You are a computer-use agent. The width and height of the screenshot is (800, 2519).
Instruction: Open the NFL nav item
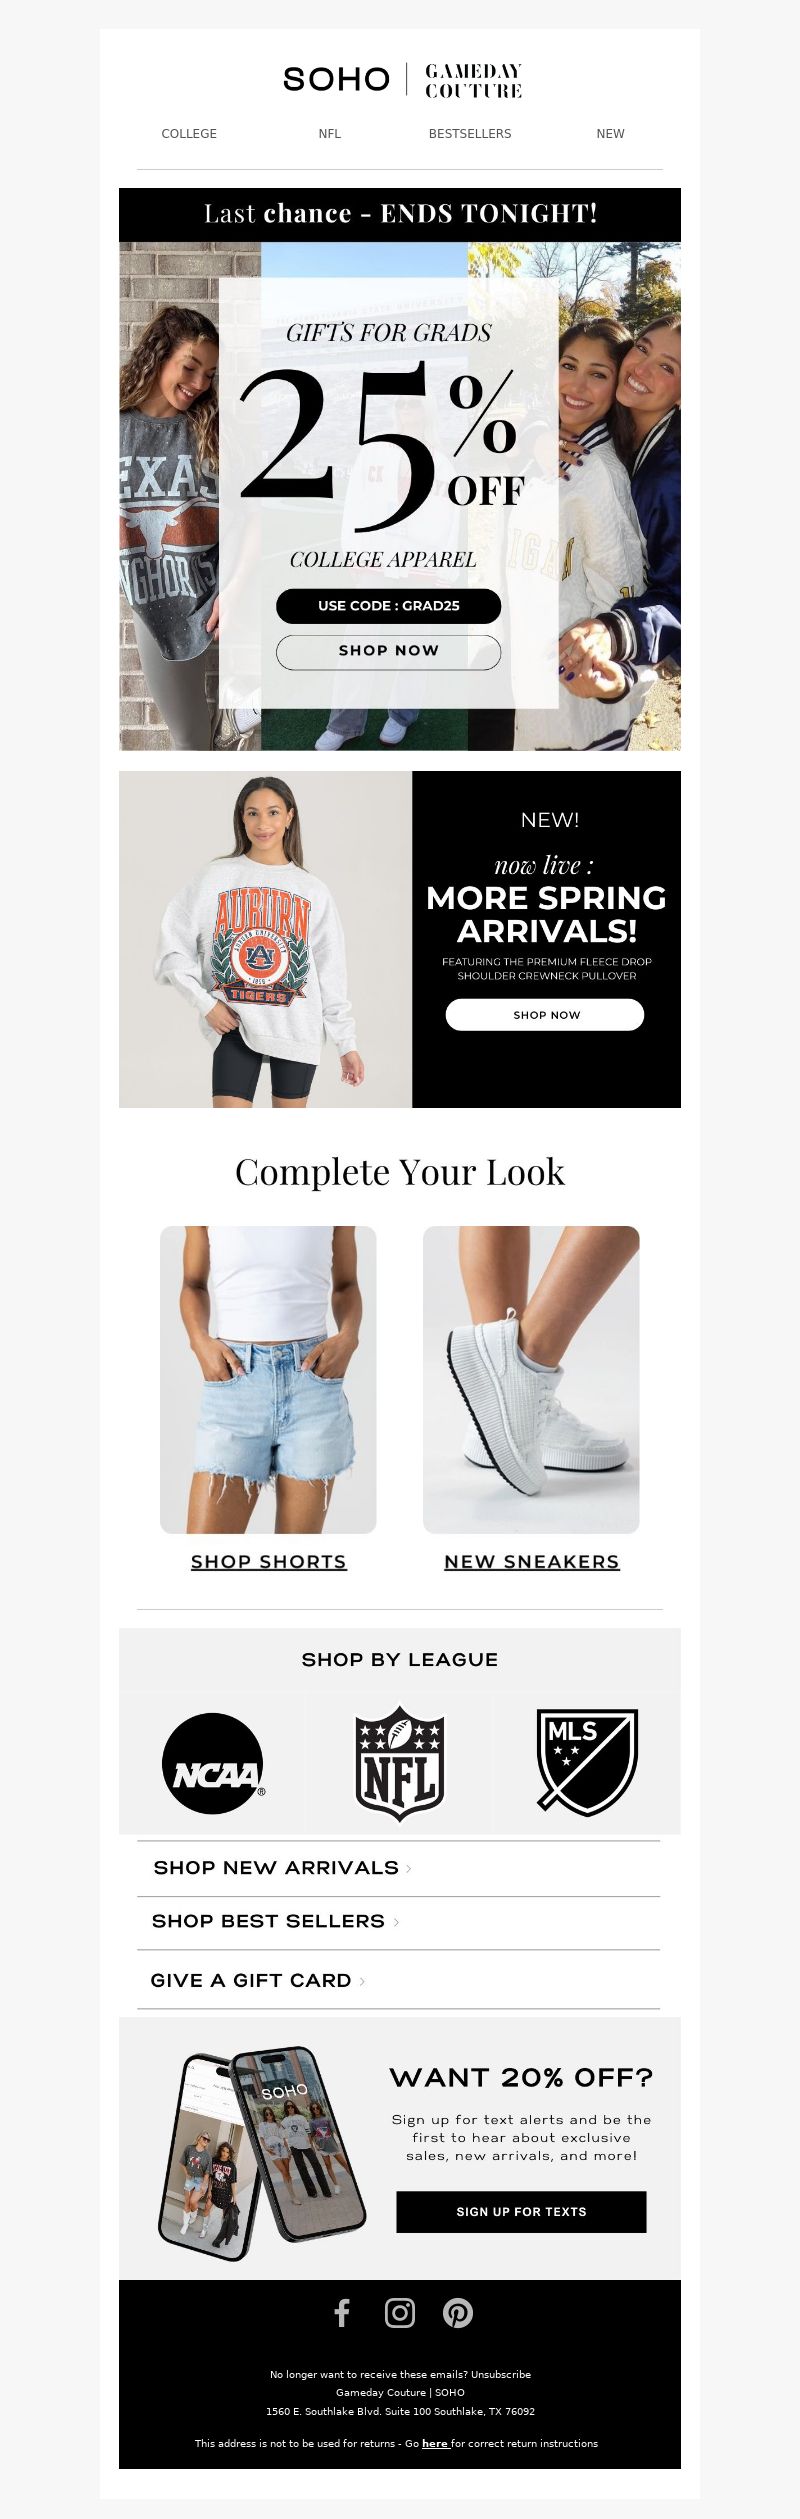(x=330, y=134)
